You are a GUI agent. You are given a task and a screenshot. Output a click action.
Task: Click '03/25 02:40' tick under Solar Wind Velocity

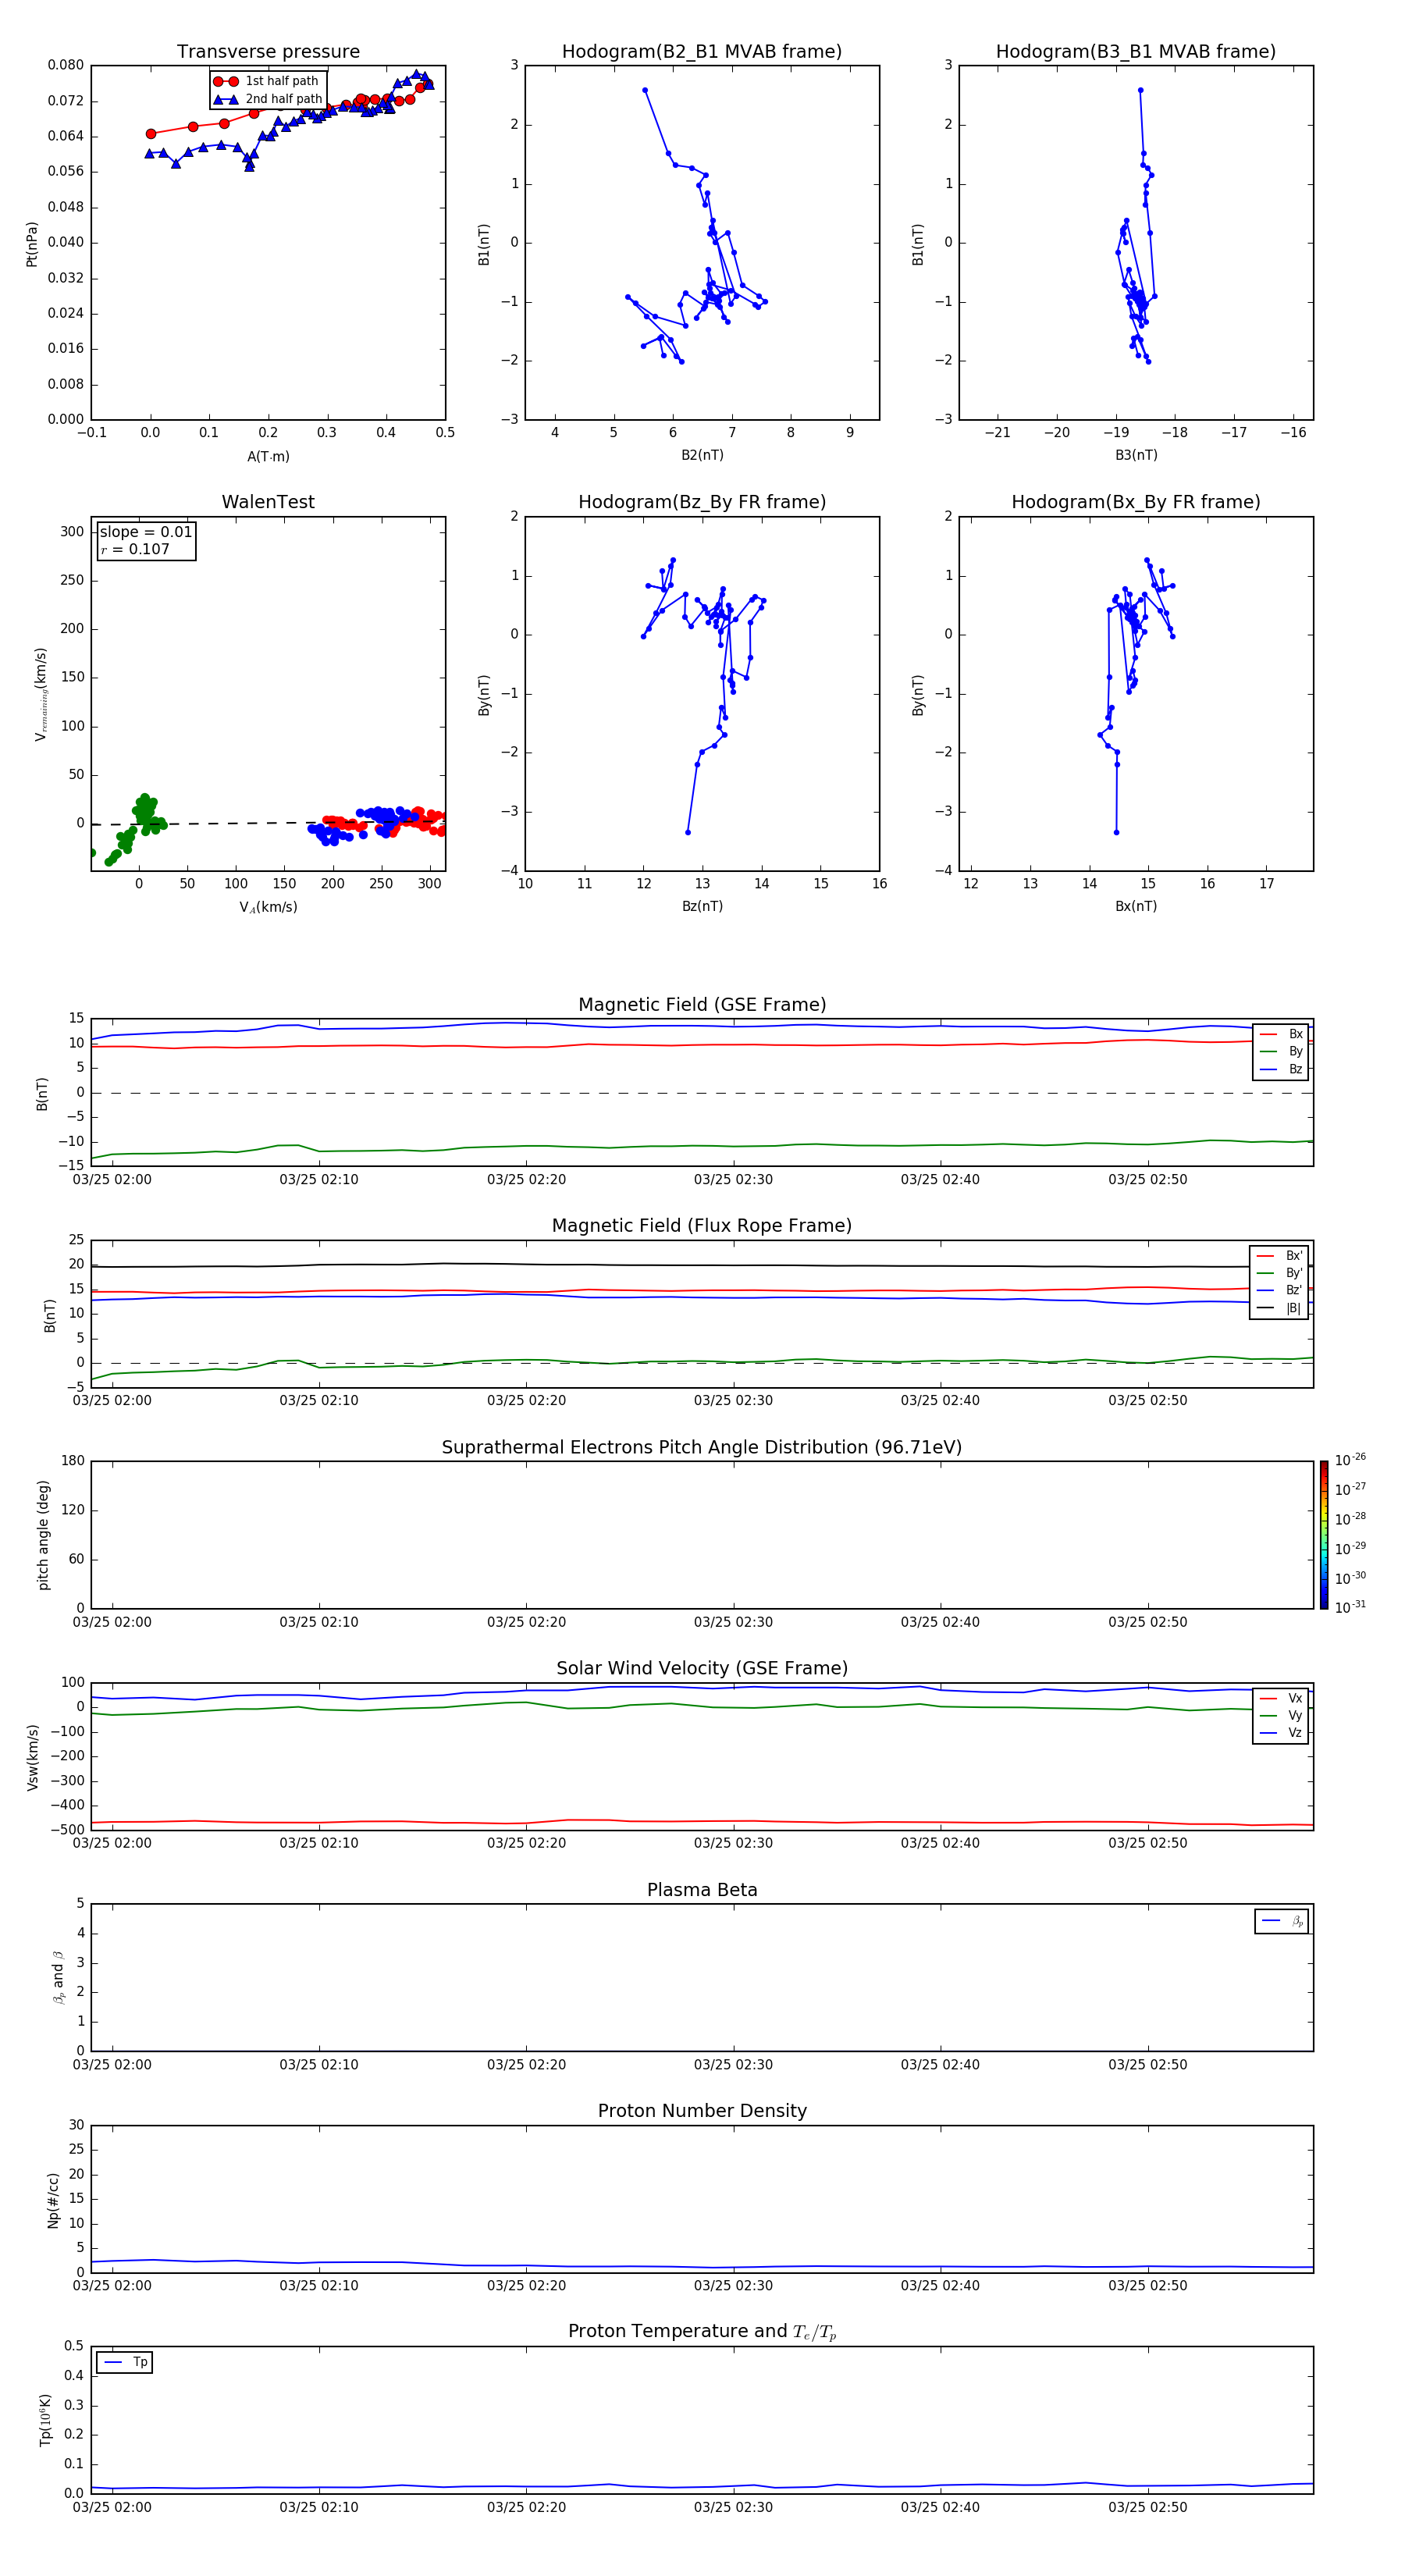[940, 1843]
